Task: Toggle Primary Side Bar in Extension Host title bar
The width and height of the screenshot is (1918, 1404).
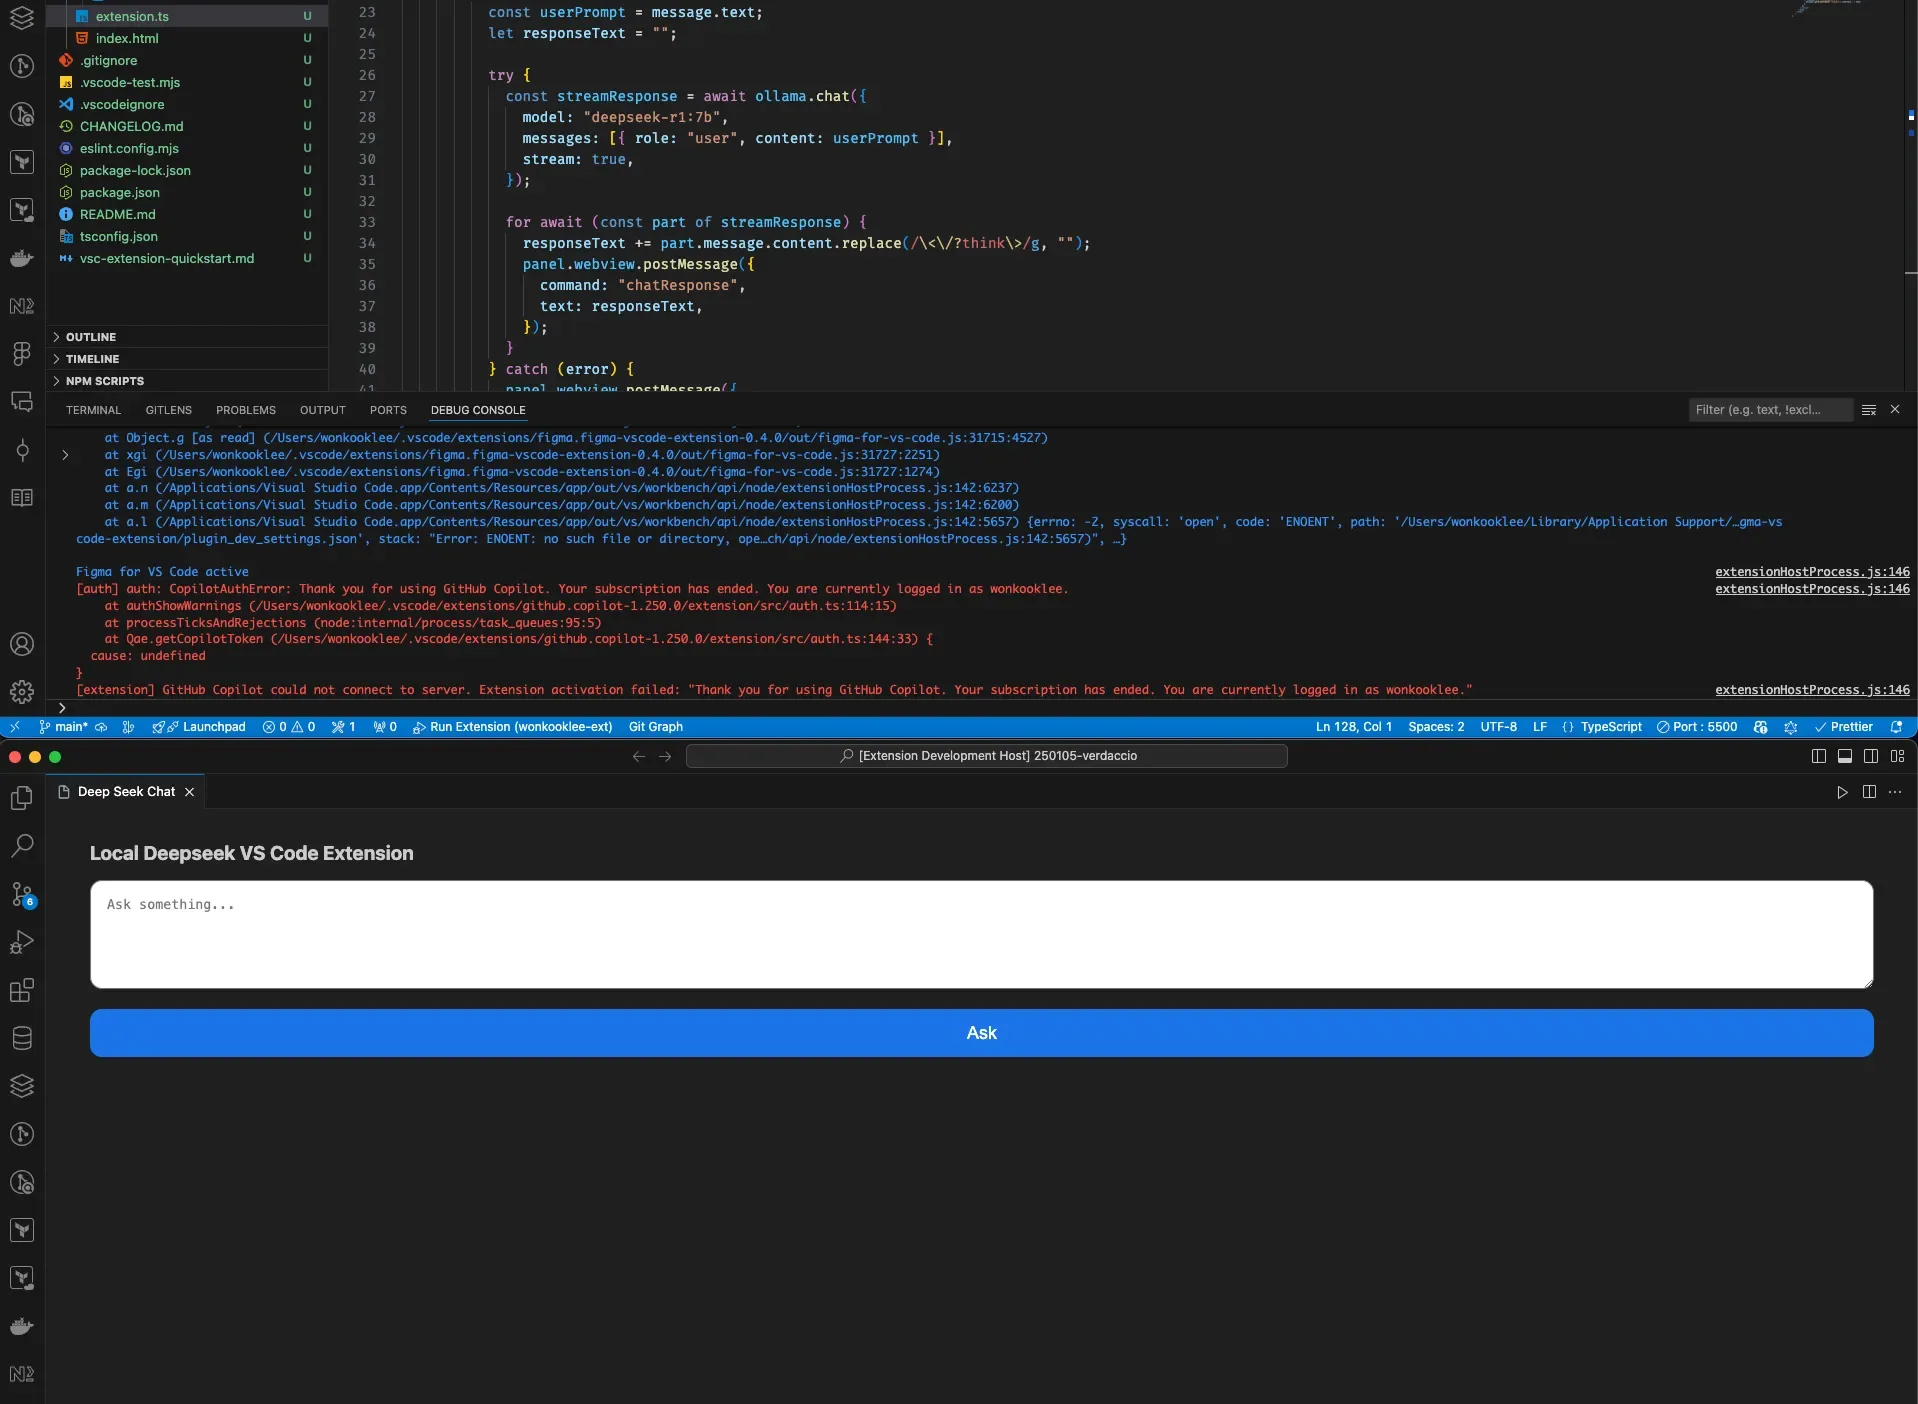Action: (1819, 756)
